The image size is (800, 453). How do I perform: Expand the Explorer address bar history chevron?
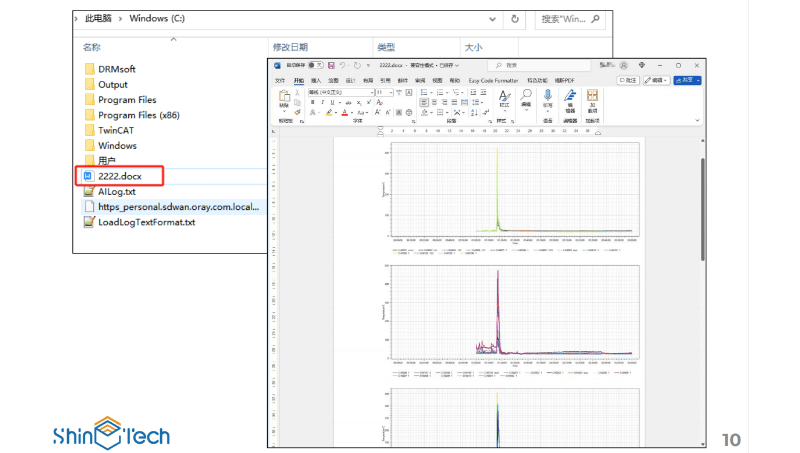(x=492, y=19)
